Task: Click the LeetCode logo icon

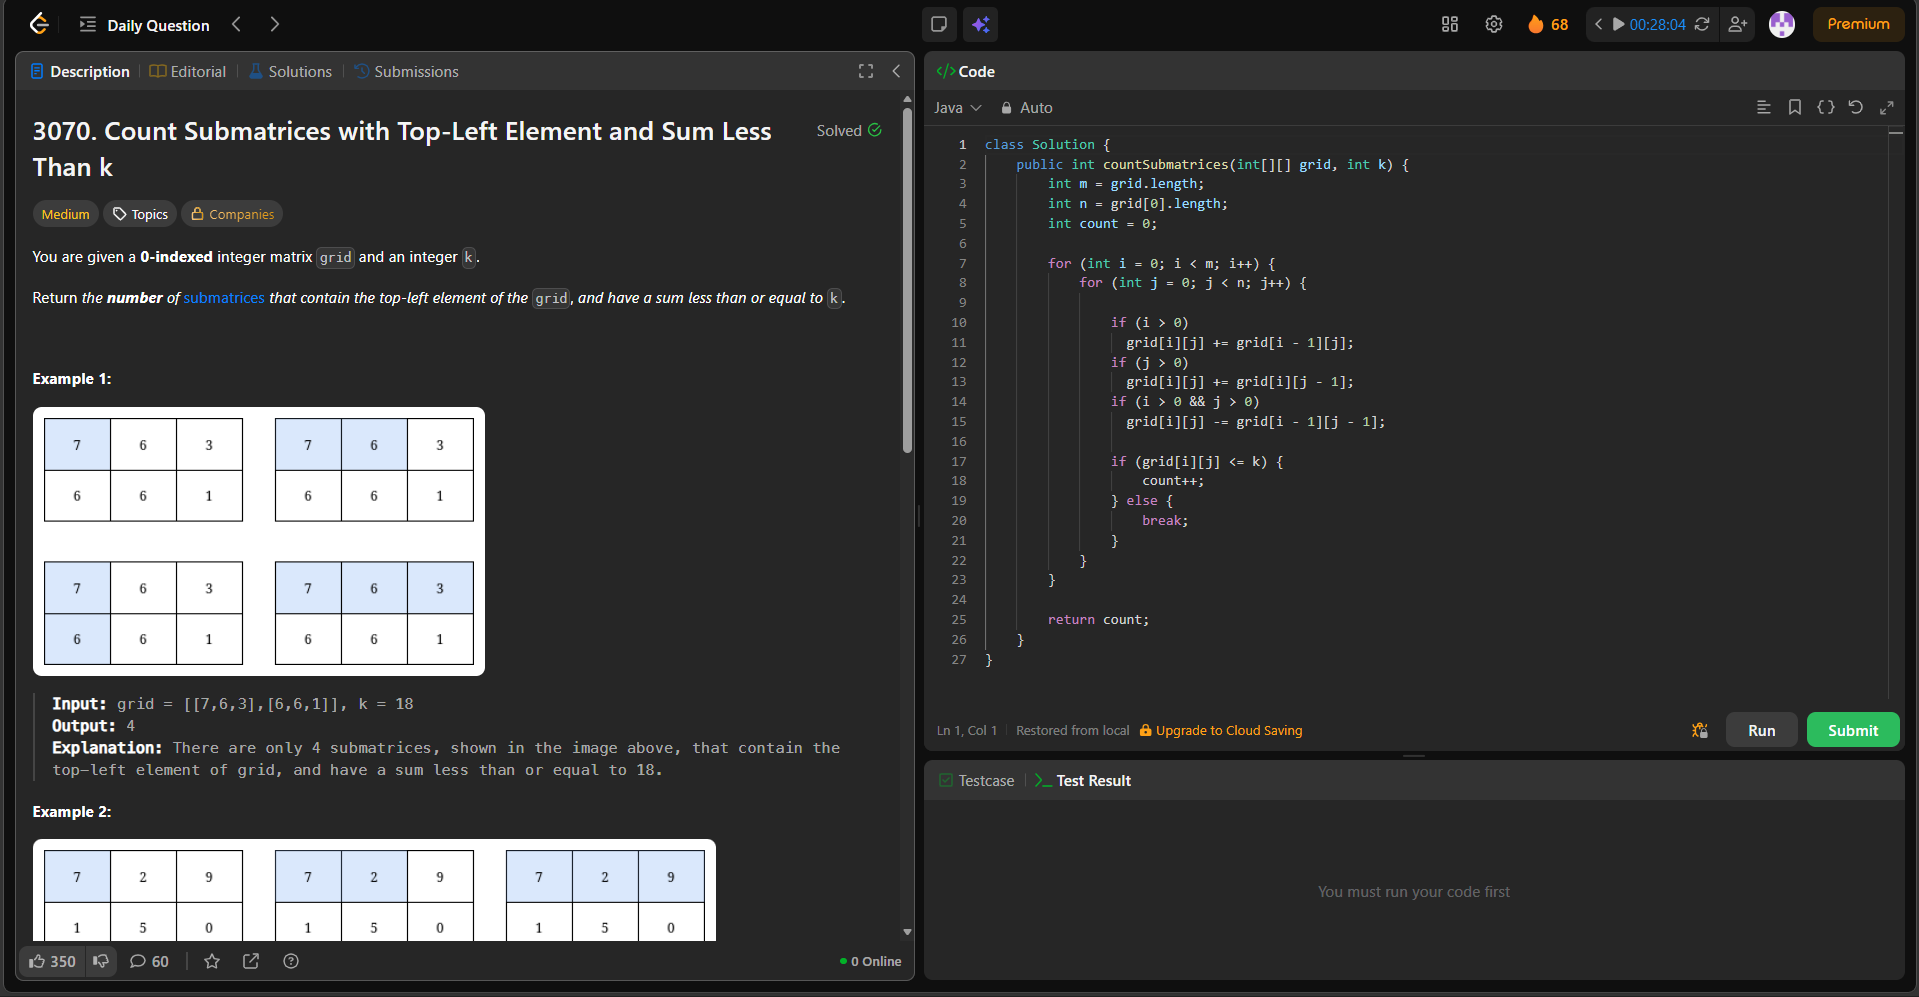Action: (39, 24)
